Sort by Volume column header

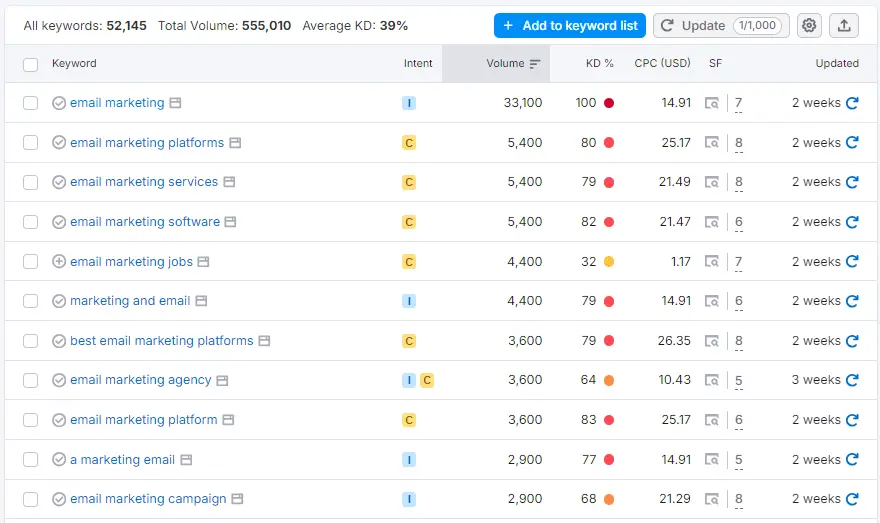[x=506, y=64]
